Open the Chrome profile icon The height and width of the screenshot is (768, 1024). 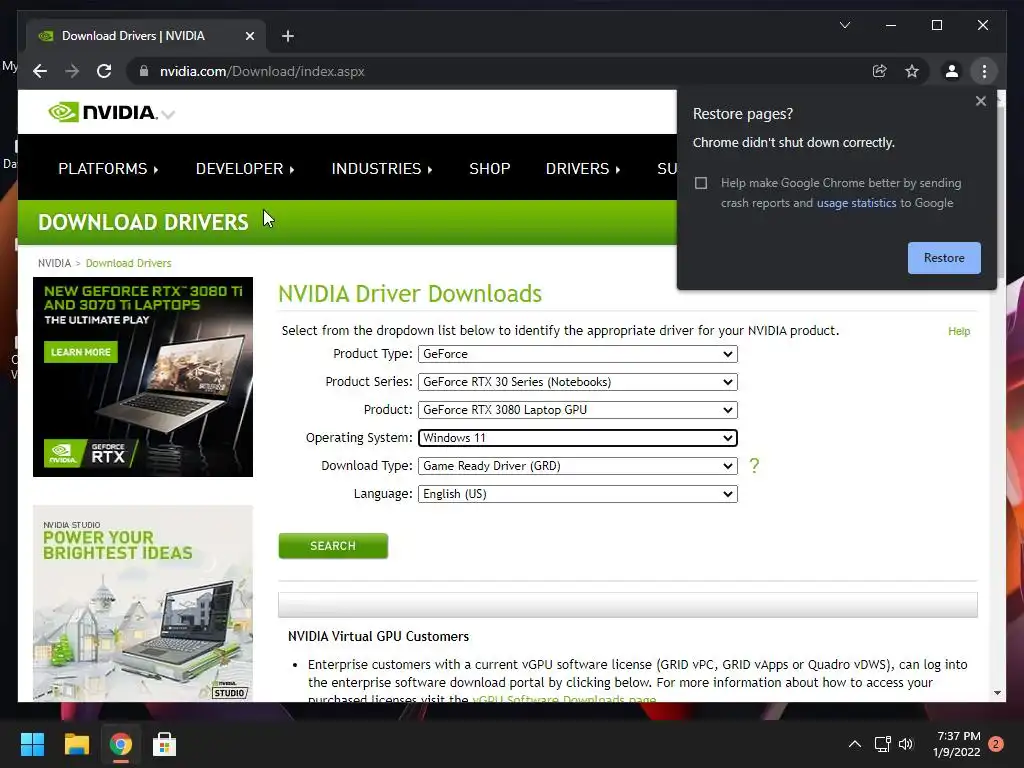952,71
